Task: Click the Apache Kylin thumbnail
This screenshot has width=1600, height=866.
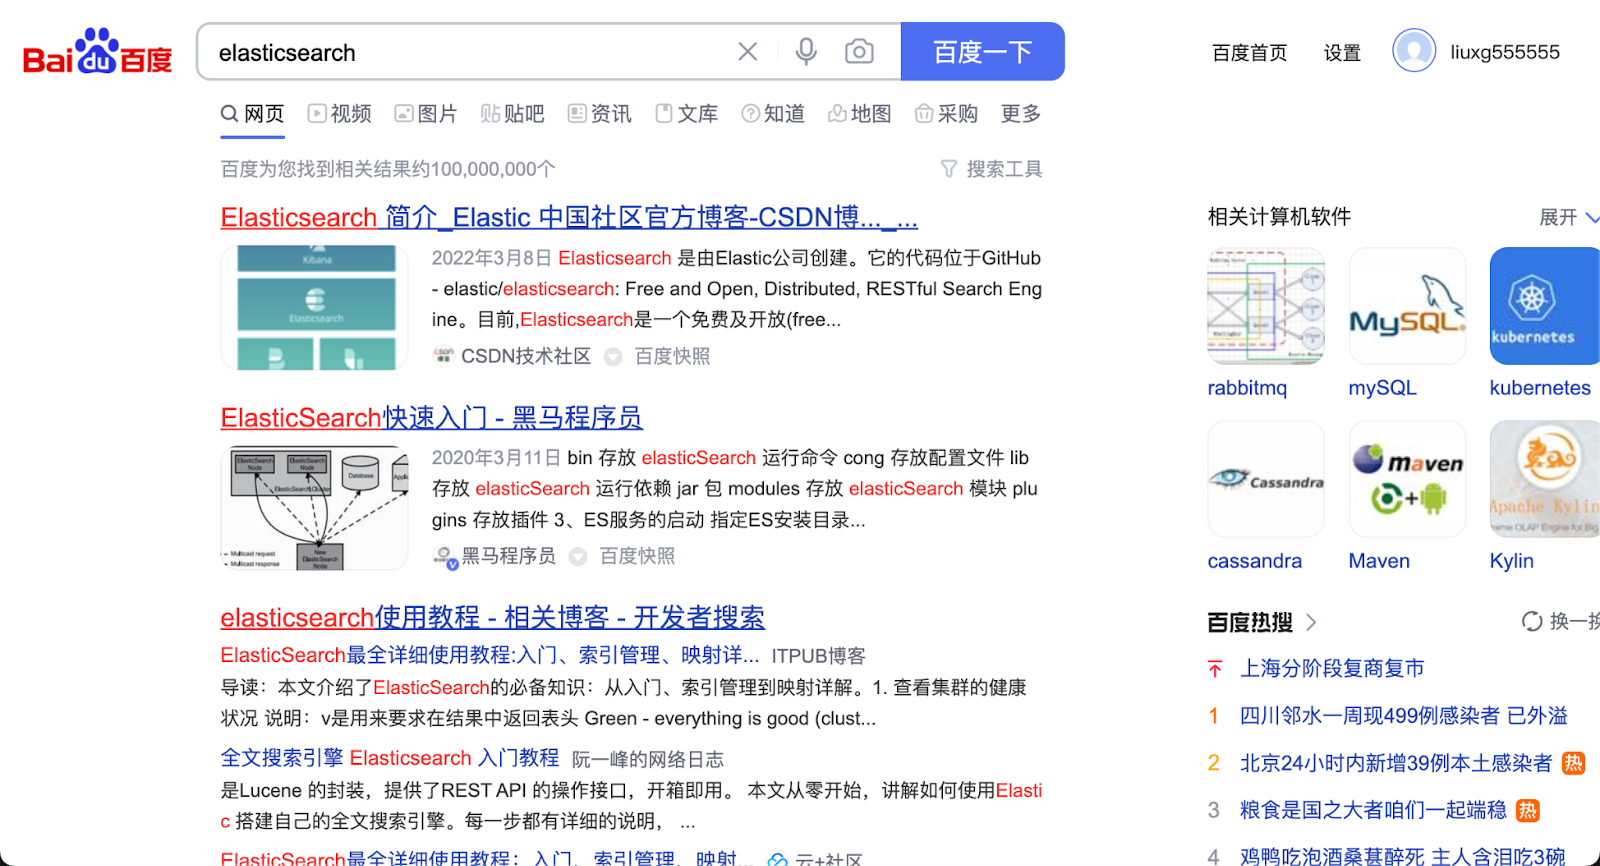Action: click(x=1545, y=479)
